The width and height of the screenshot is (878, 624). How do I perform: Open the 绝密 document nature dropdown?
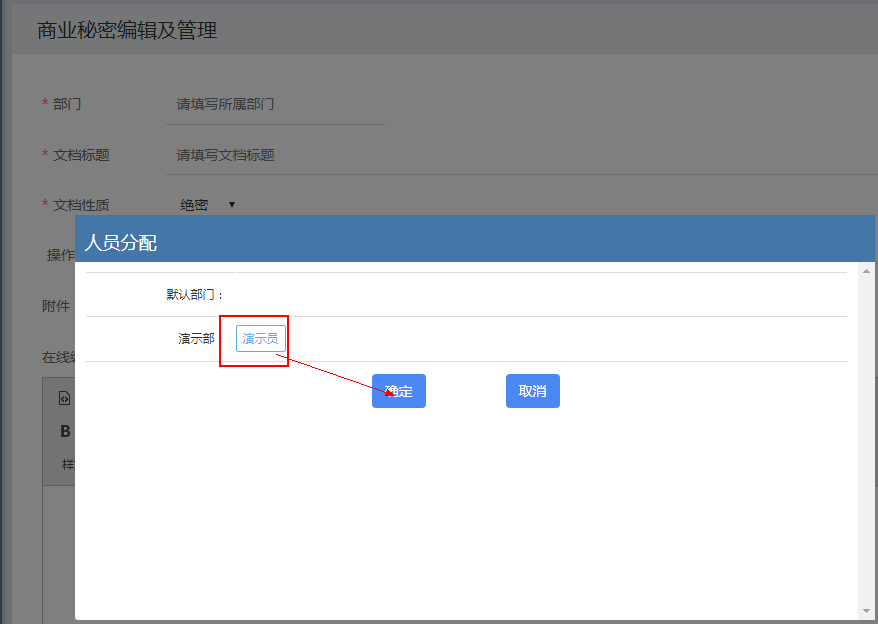[207, 205]
